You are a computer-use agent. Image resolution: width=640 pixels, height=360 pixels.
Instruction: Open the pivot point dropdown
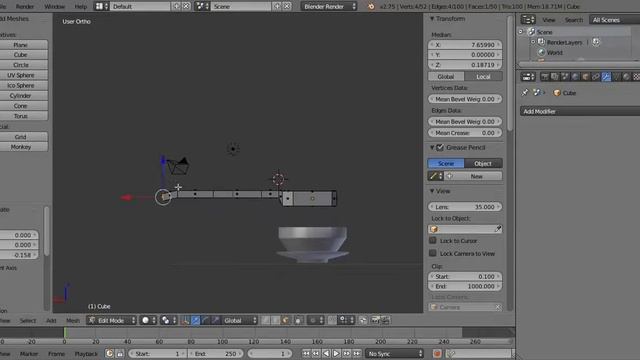169,320
